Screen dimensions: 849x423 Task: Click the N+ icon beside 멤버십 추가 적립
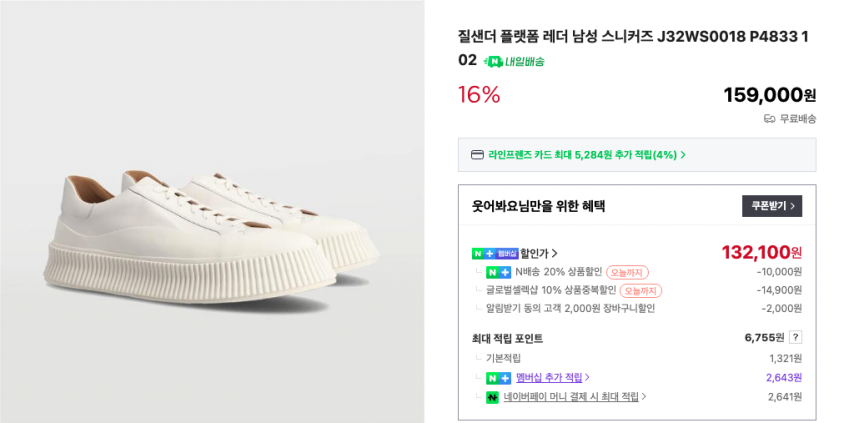coord(498,378)
